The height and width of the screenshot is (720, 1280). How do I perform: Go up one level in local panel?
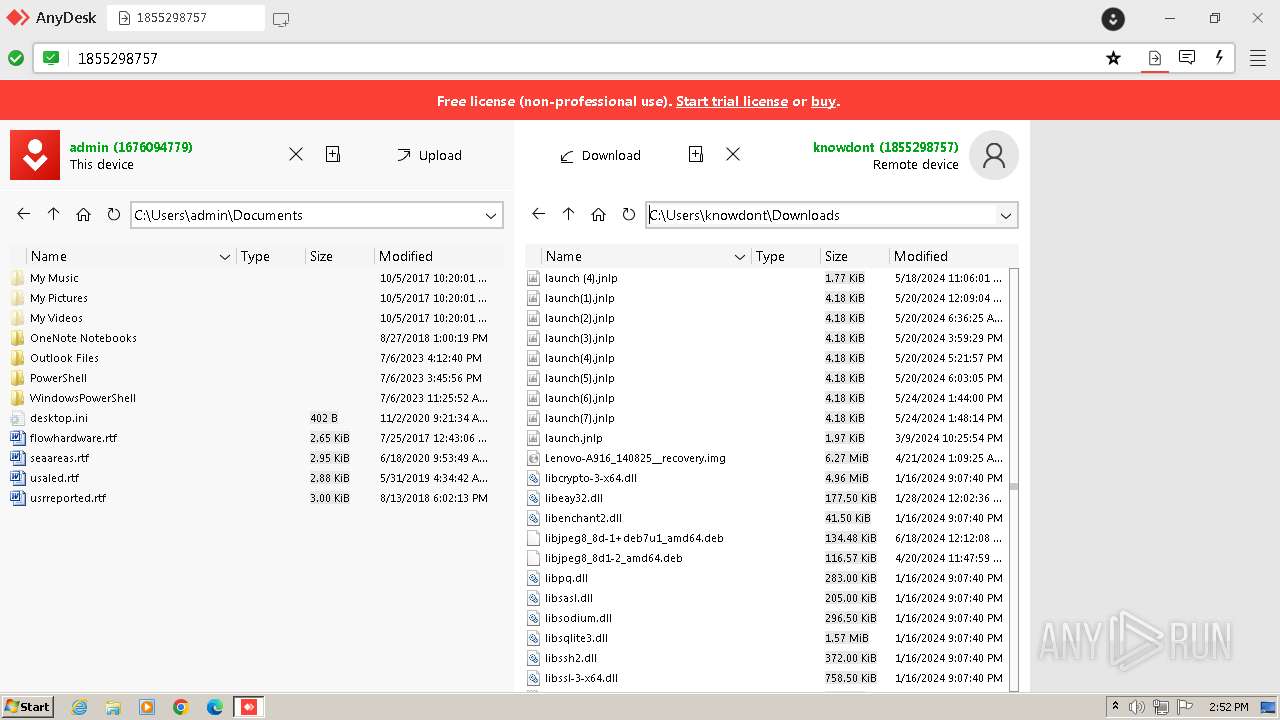[54, 214]
